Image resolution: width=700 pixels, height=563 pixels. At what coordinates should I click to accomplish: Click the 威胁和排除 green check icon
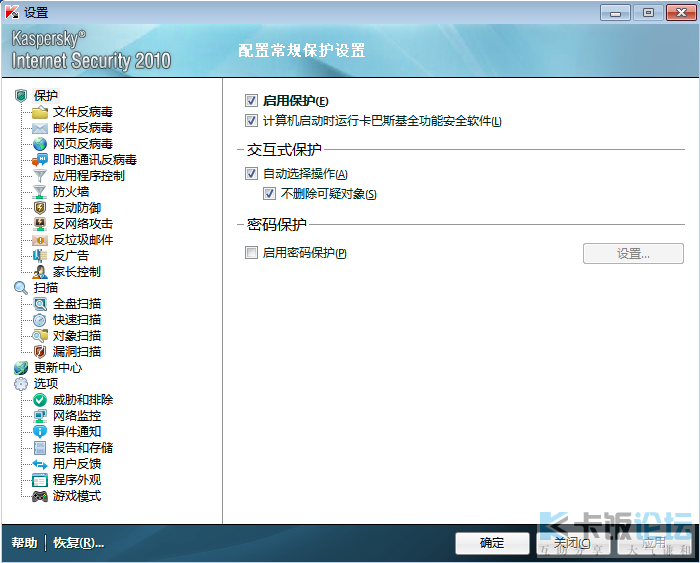click(x=40, y=400)
